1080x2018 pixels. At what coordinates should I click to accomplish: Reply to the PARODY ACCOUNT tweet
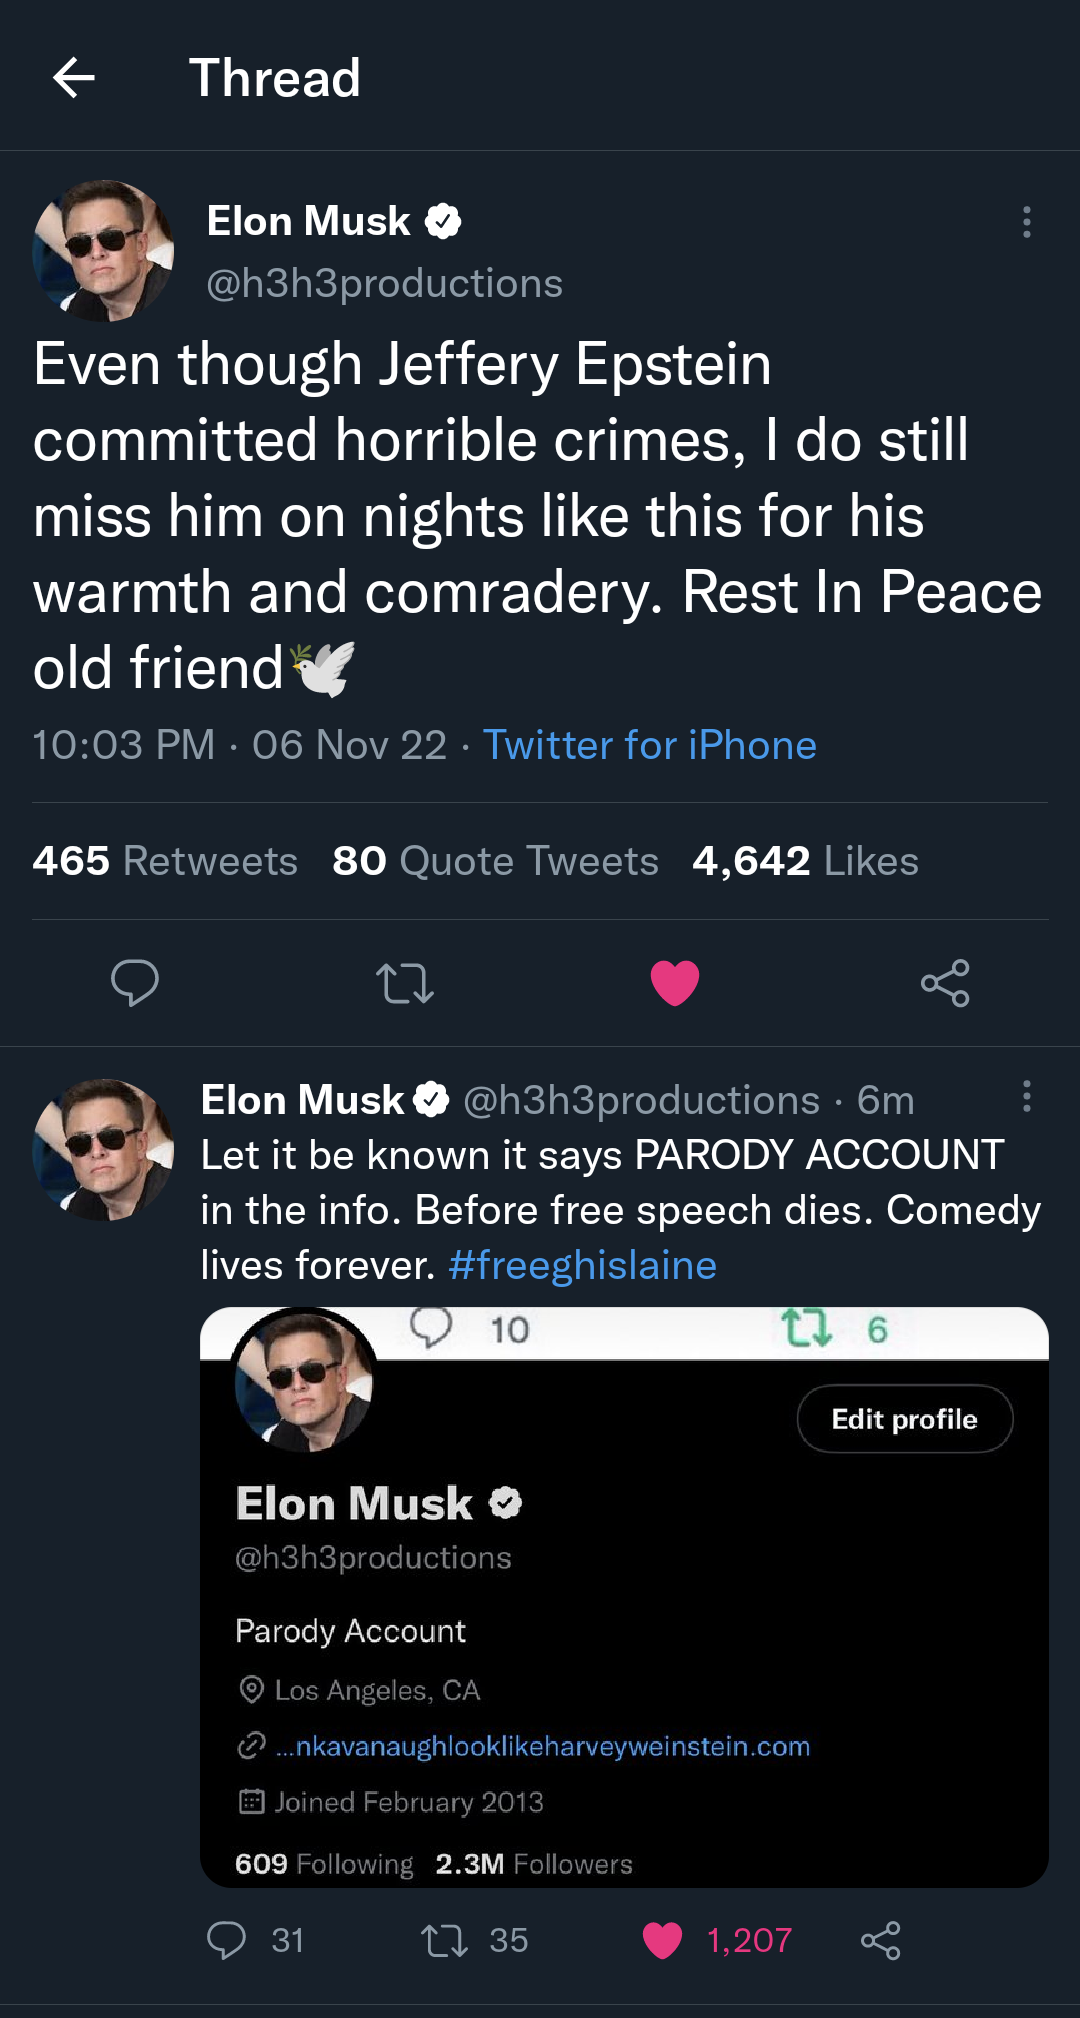(x=227, y=1940)
